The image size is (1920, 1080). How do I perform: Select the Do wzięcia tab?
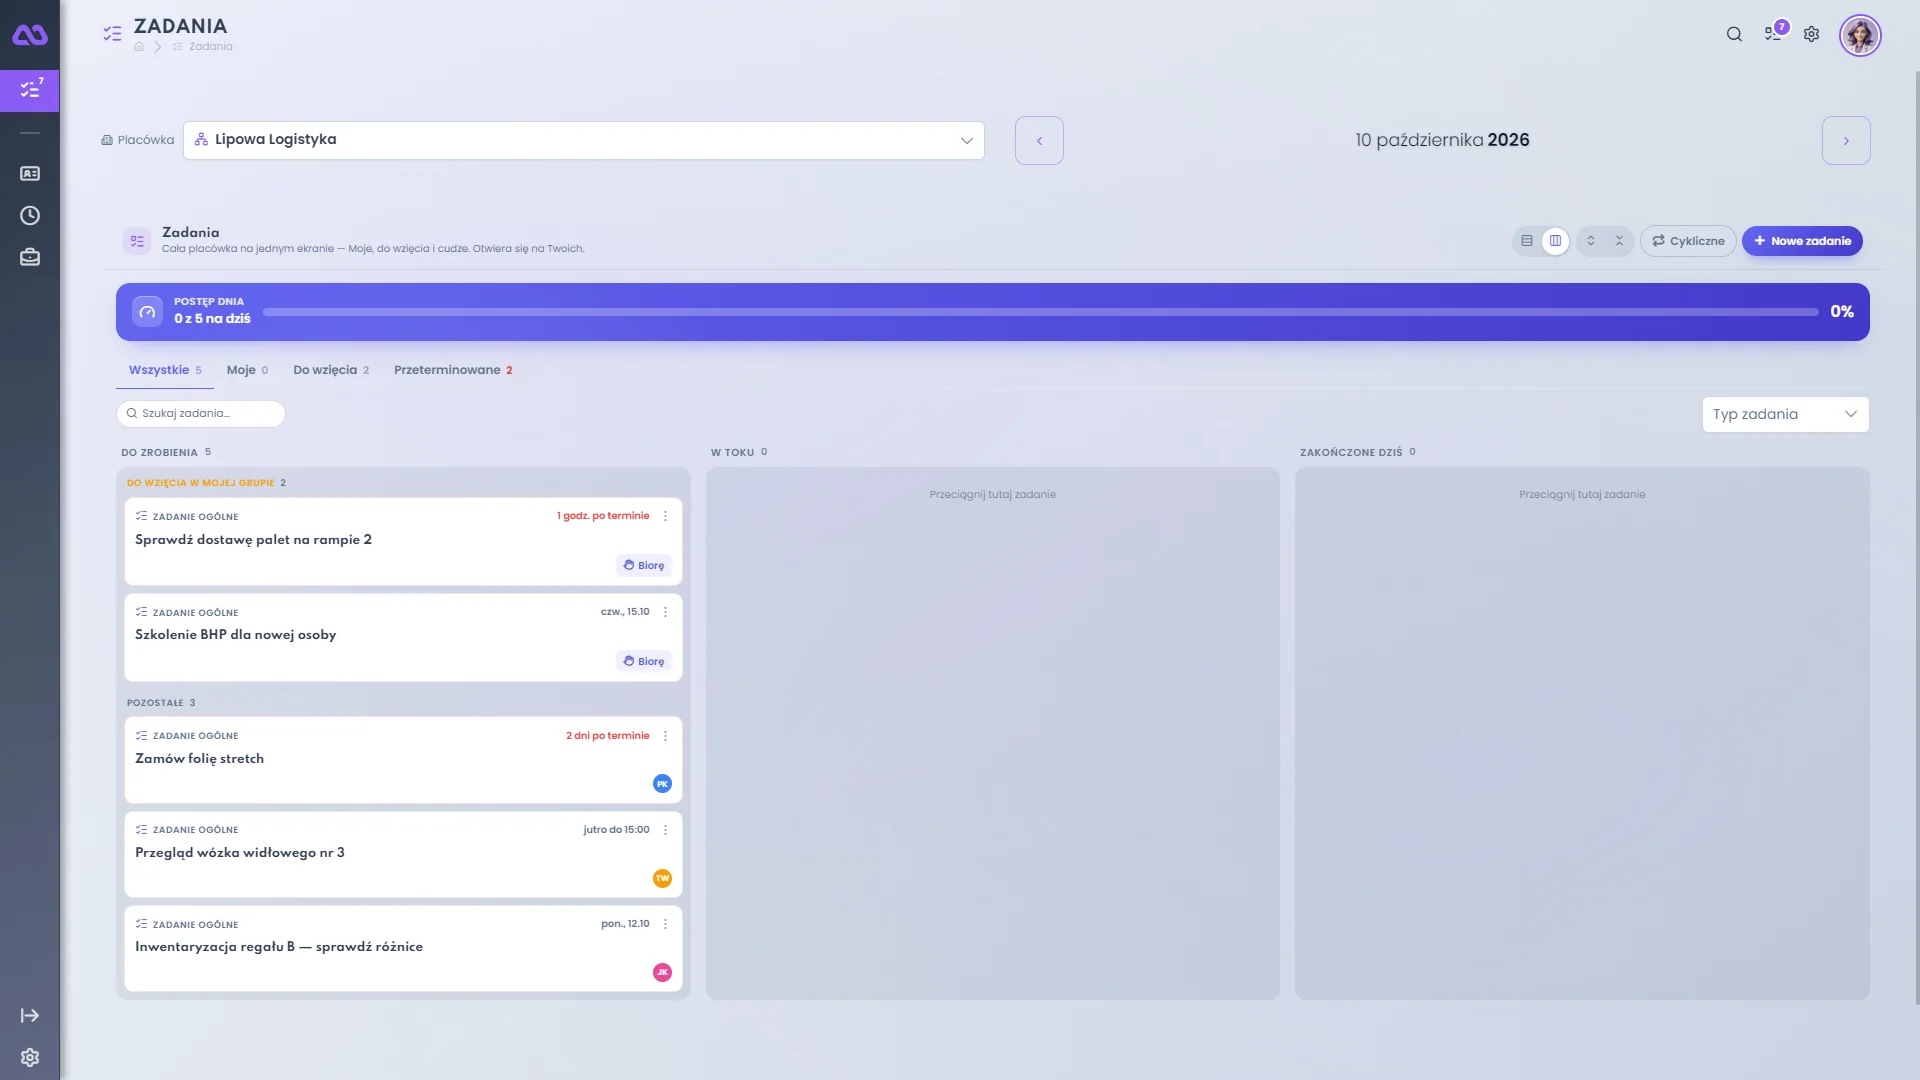point(331,370)
